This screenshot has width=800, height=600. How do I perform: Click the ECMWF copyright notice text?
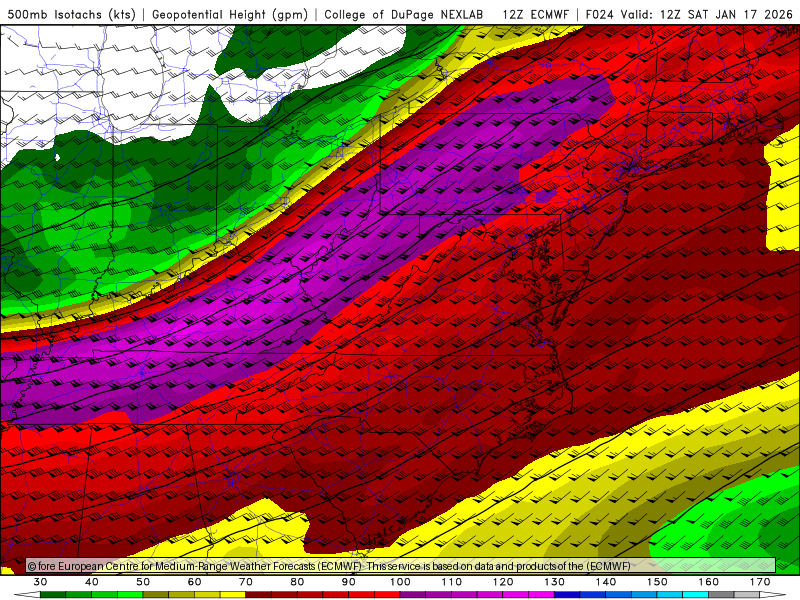pyautogui.click(x=329, y=566)
